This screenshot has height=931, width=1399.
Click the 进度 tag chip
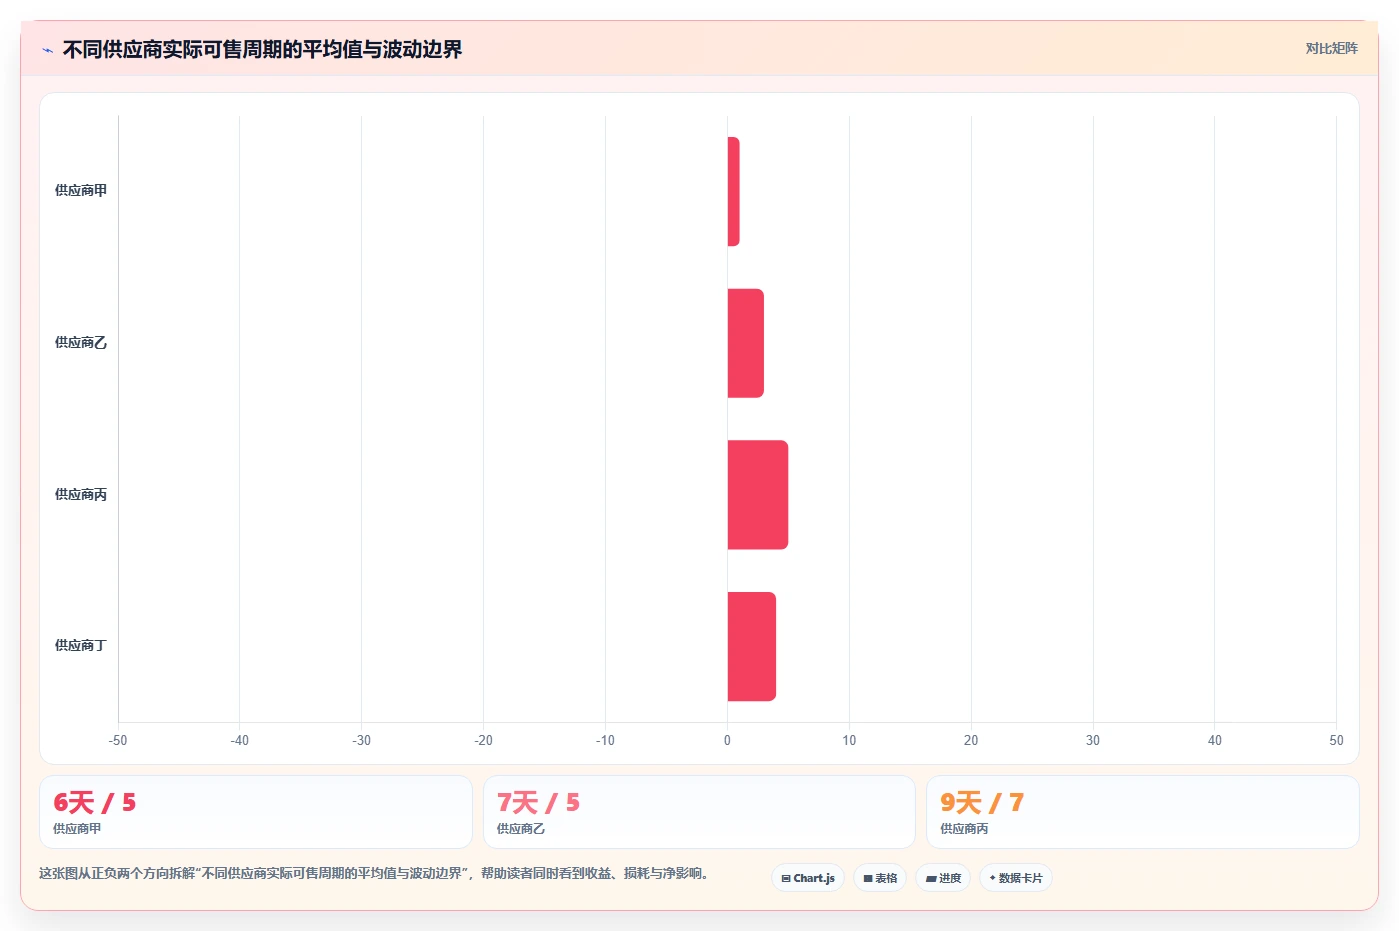(943, 878)
